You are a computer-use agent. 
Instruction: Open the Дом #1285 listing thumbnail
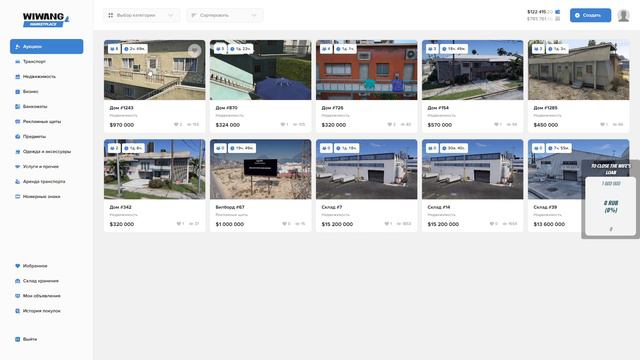578,70
